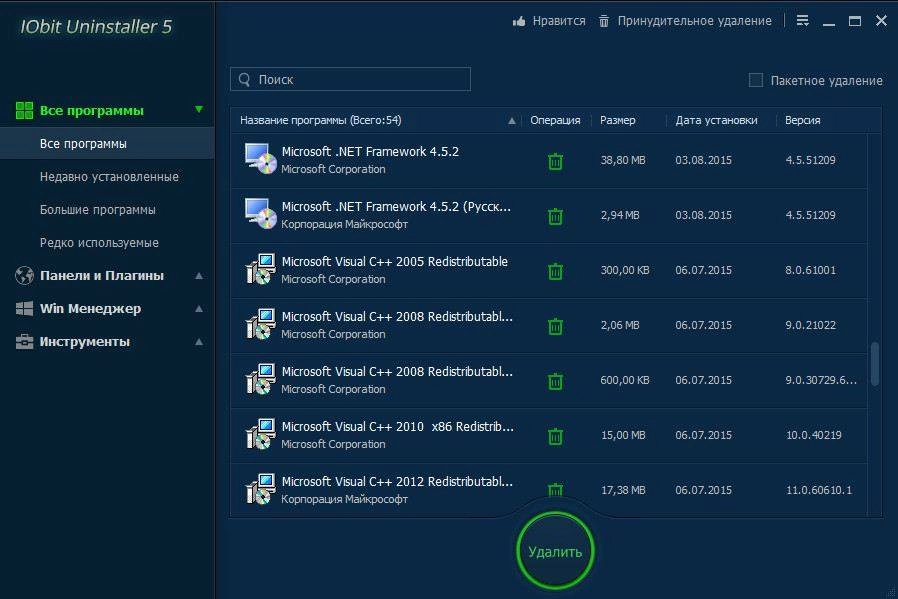898x599 pixels.
Task: Click the Нравится link
Action: 559,21
